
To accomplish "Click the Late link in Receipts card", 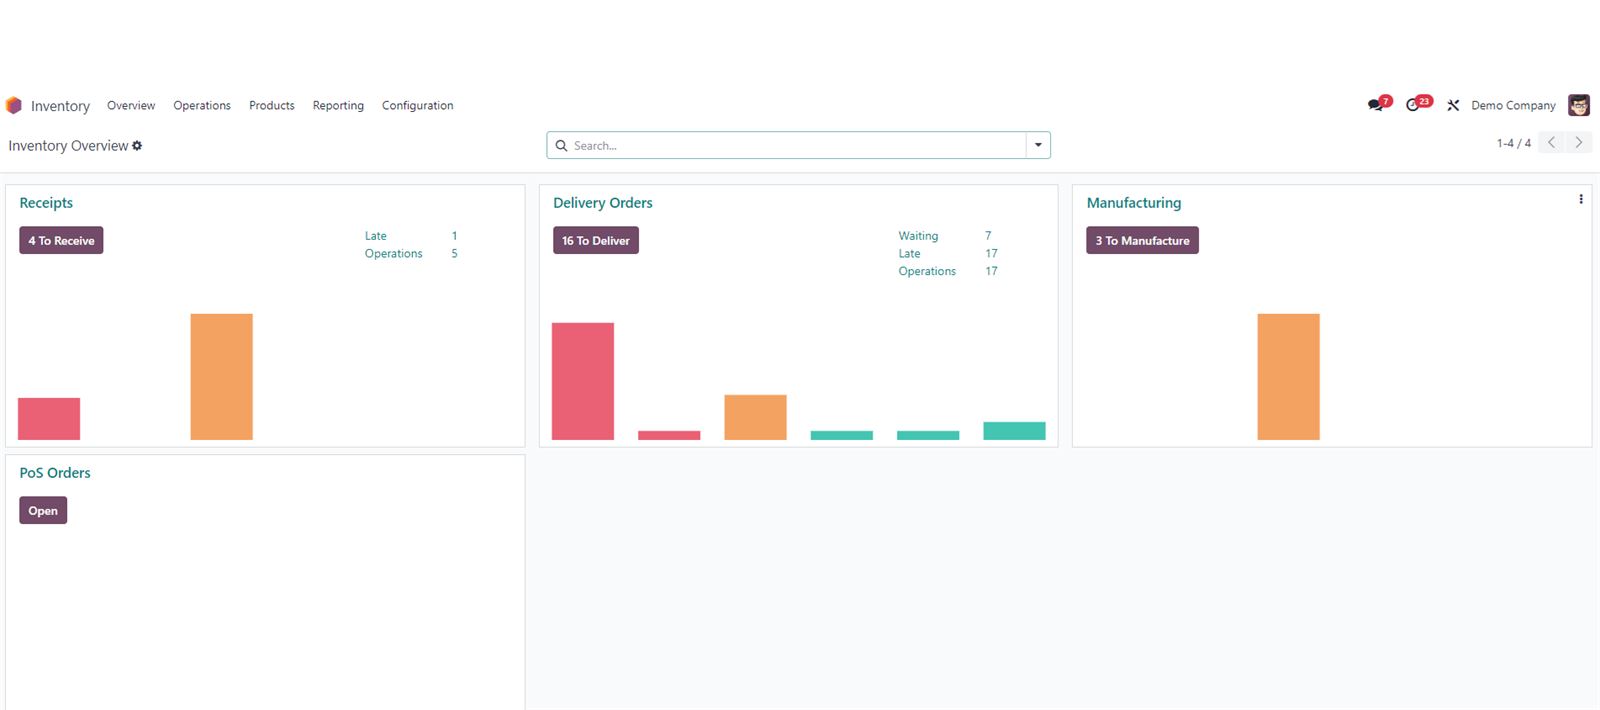I will pyautogui.click(x=375, y=236).
